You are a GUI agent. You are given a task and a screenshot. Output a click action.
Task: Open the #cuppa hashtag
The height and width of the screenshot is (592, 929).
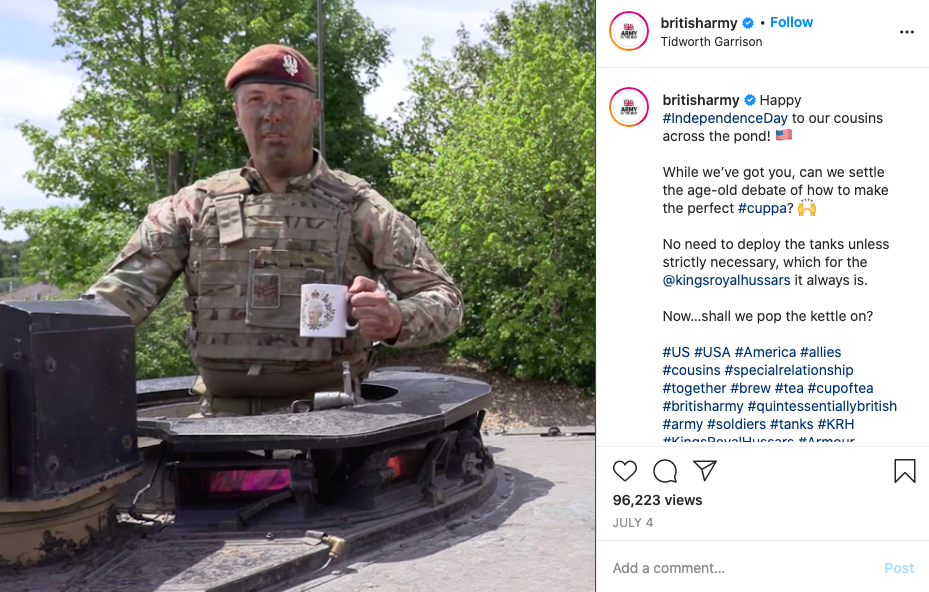762,209
